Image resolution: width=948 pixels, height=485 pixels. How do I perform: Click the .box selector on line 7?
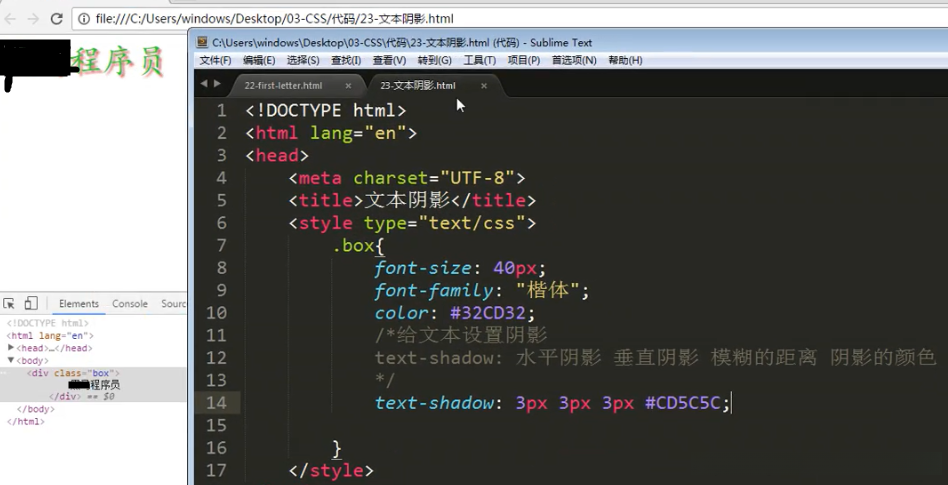354,246
